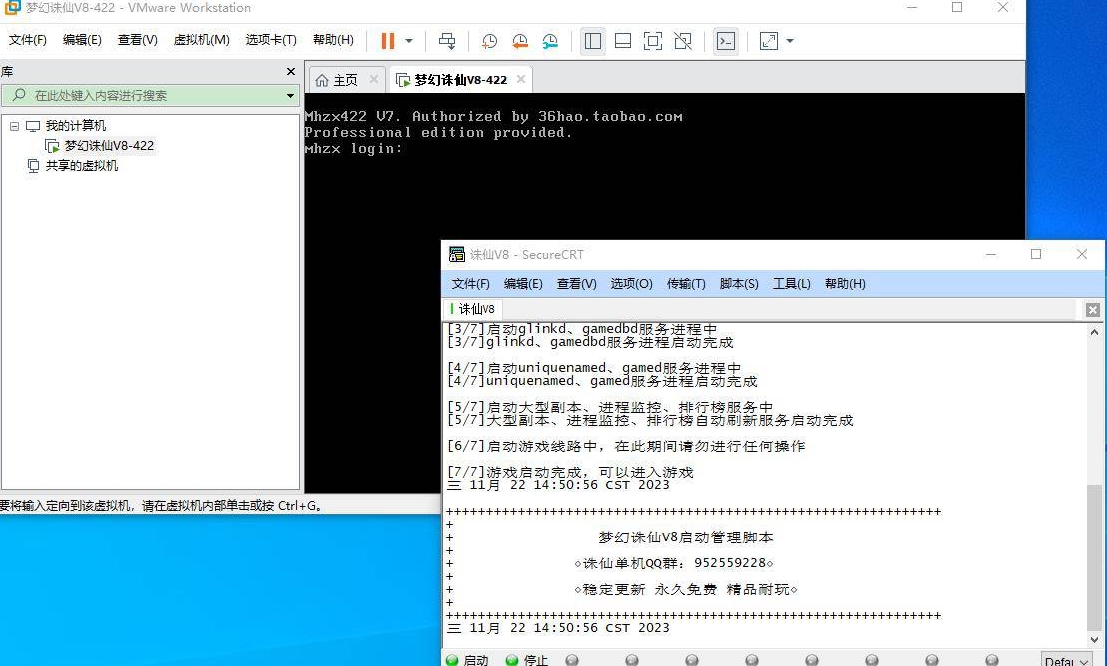Click the 梦幻诛仙V8启动管理脚本 text in terminal

point(686,537)
